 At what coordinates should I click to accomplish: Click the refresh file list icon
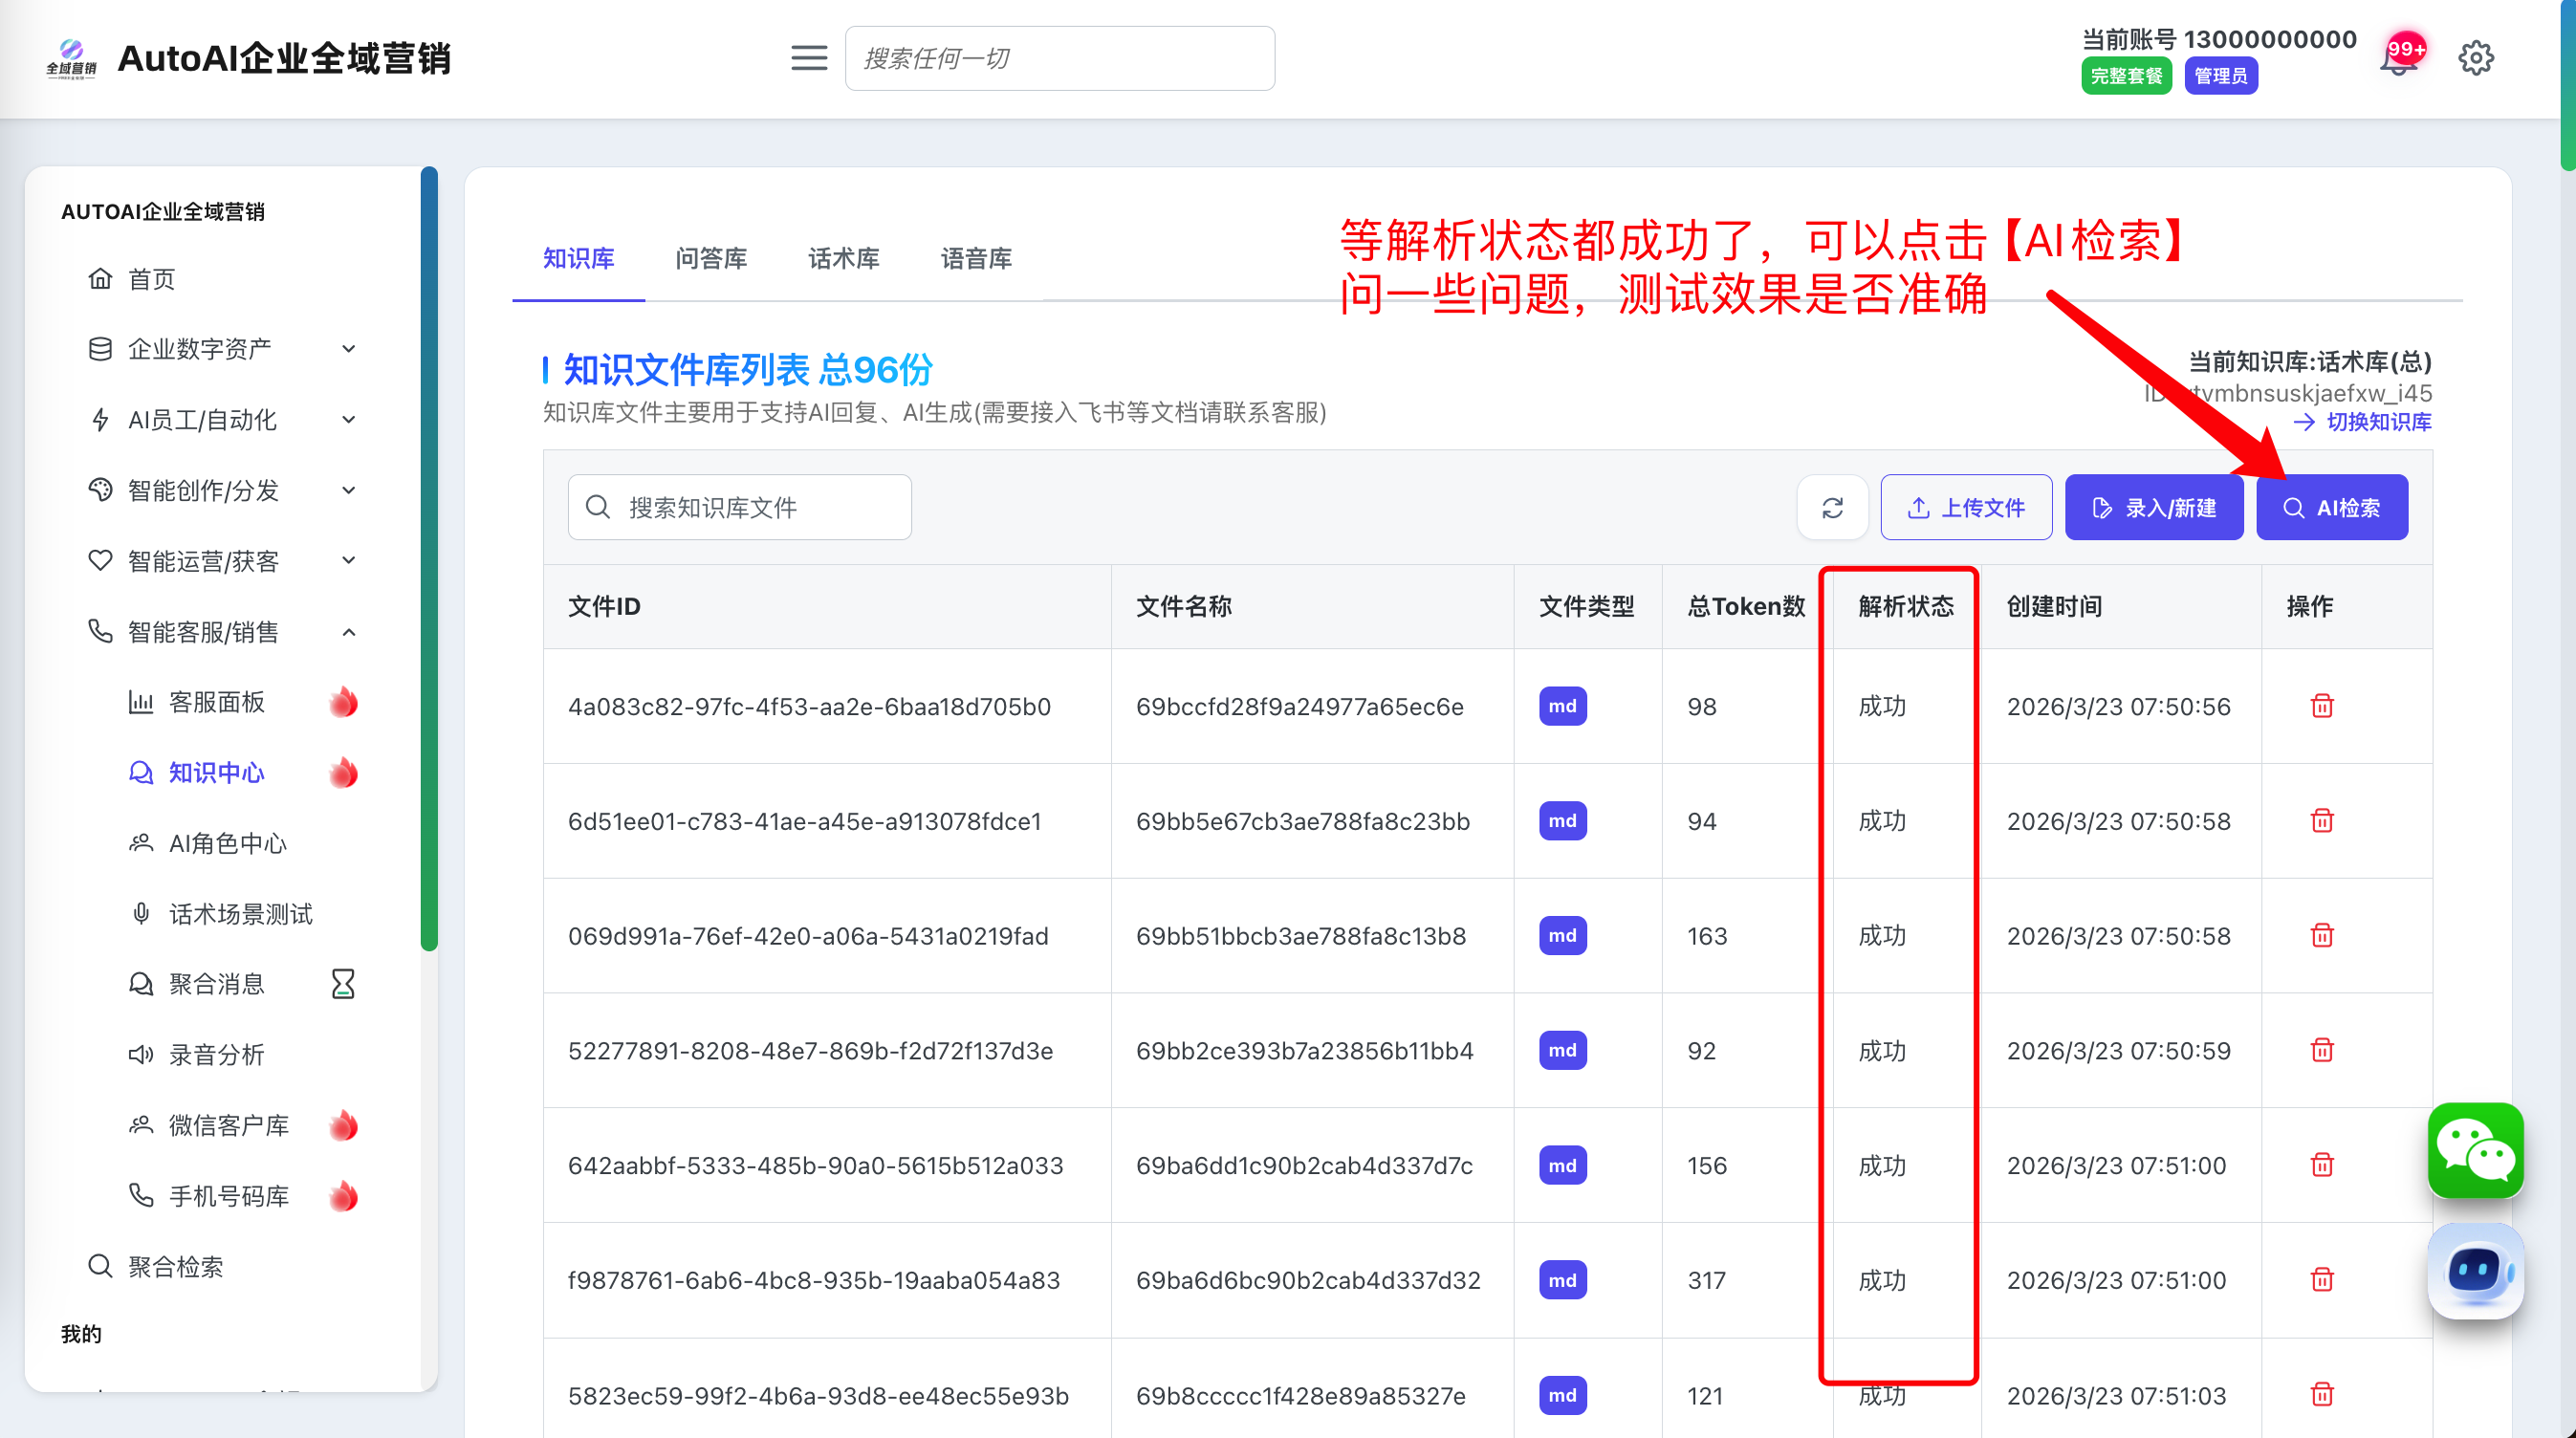tap(1832, 508)
